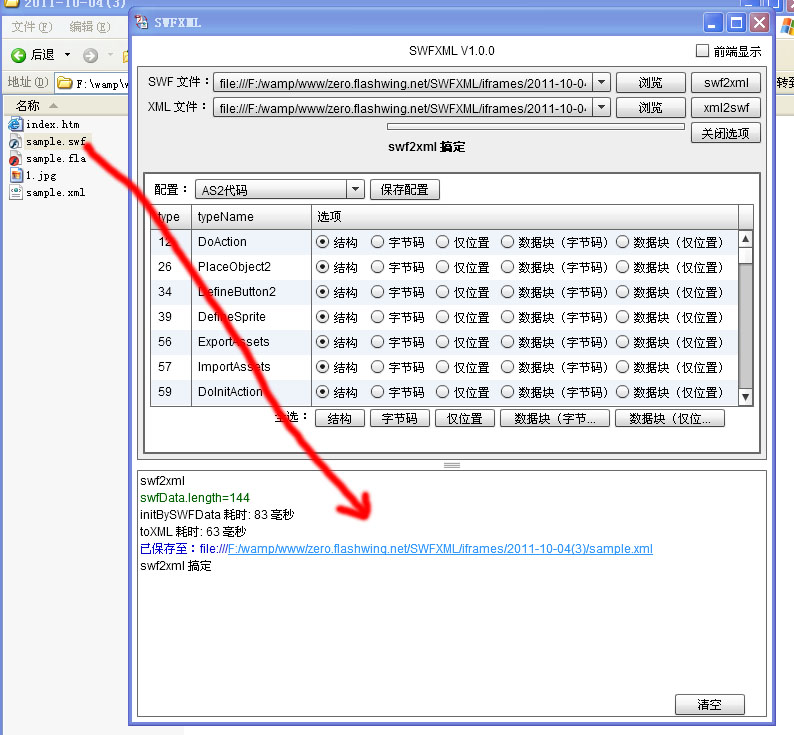Screen dimensions: 794x735
Task: Click the 清空 clear log button
Action: coord(709,704)
